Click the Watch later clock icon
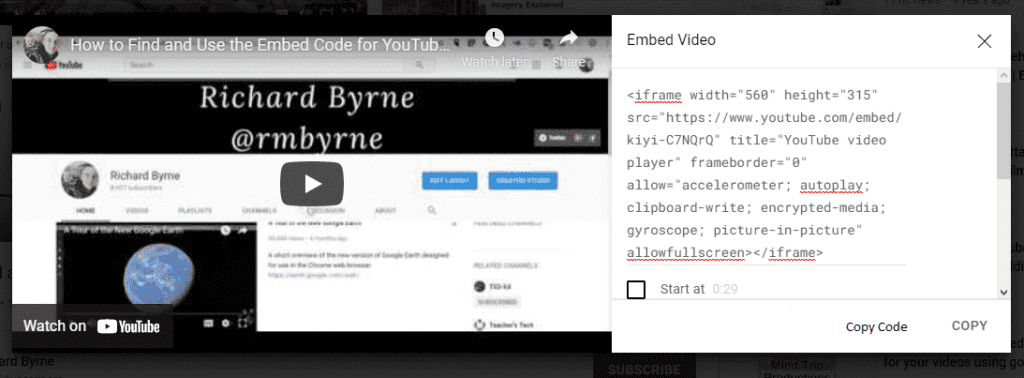Image resolution: width=1024 pixels, height=378 pixels. (494, 38)
